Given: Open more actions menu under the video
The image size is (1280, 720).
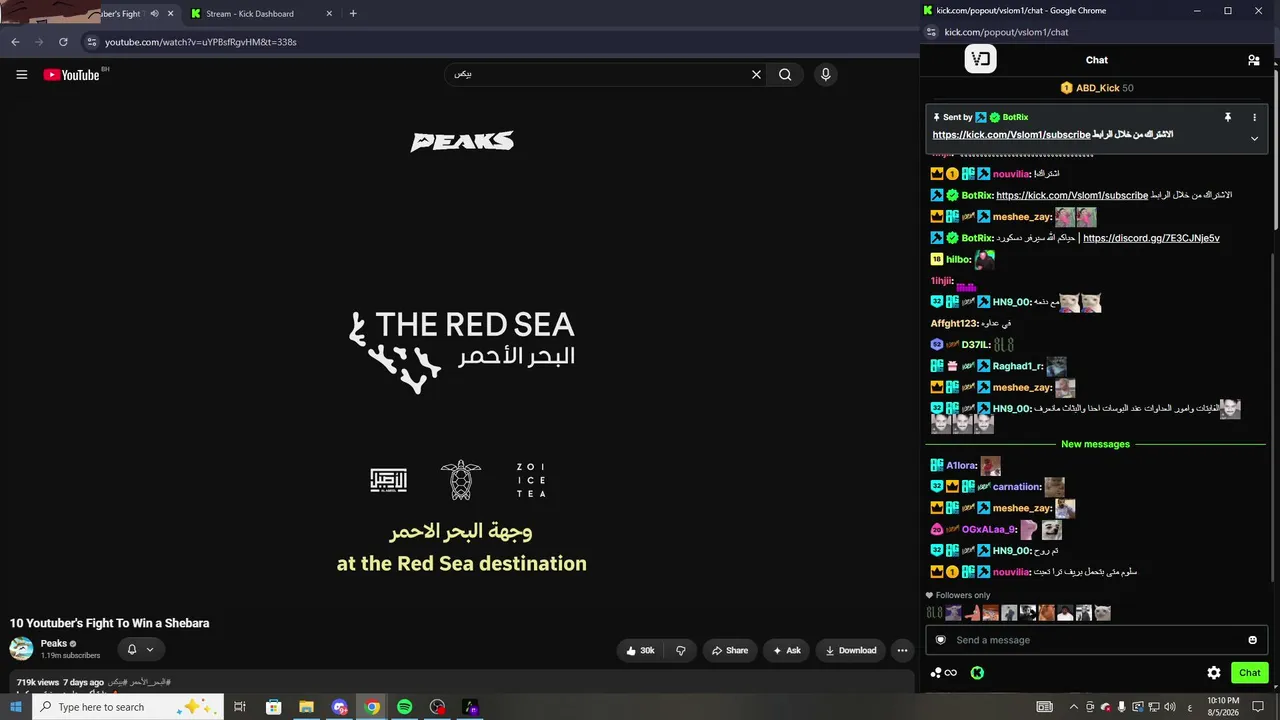Looking at the screenshot, I should click(x=902, y=650).
